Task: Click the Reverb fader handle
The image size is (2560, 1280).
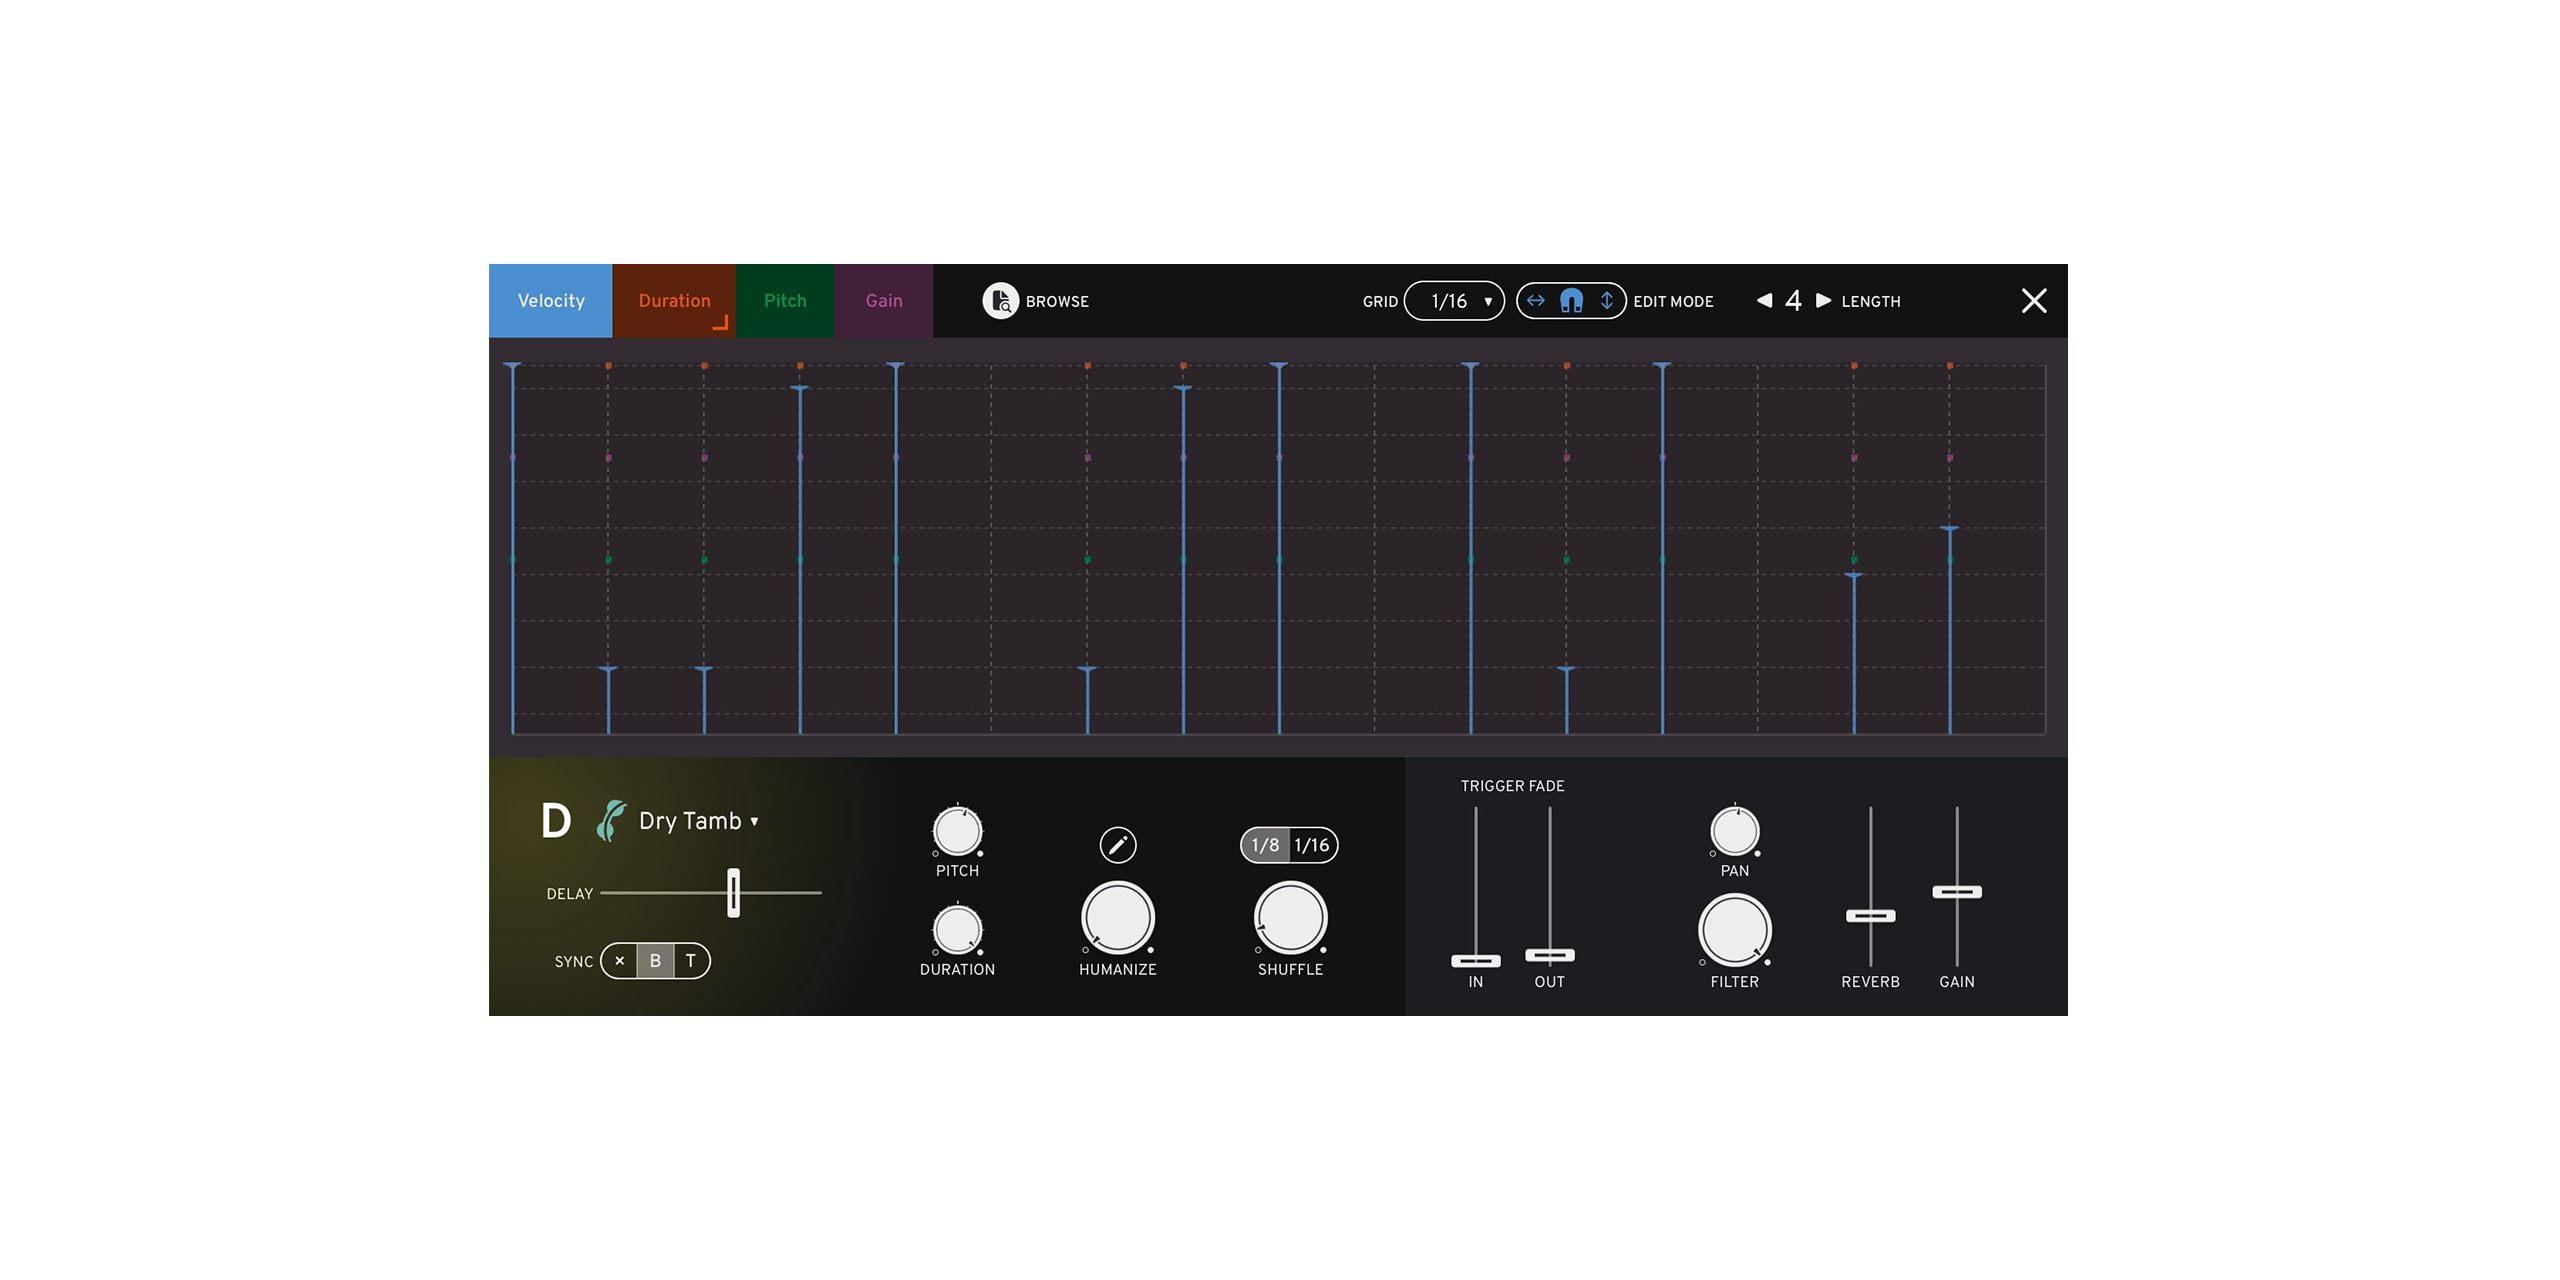Action: [x=1870, y=916]
